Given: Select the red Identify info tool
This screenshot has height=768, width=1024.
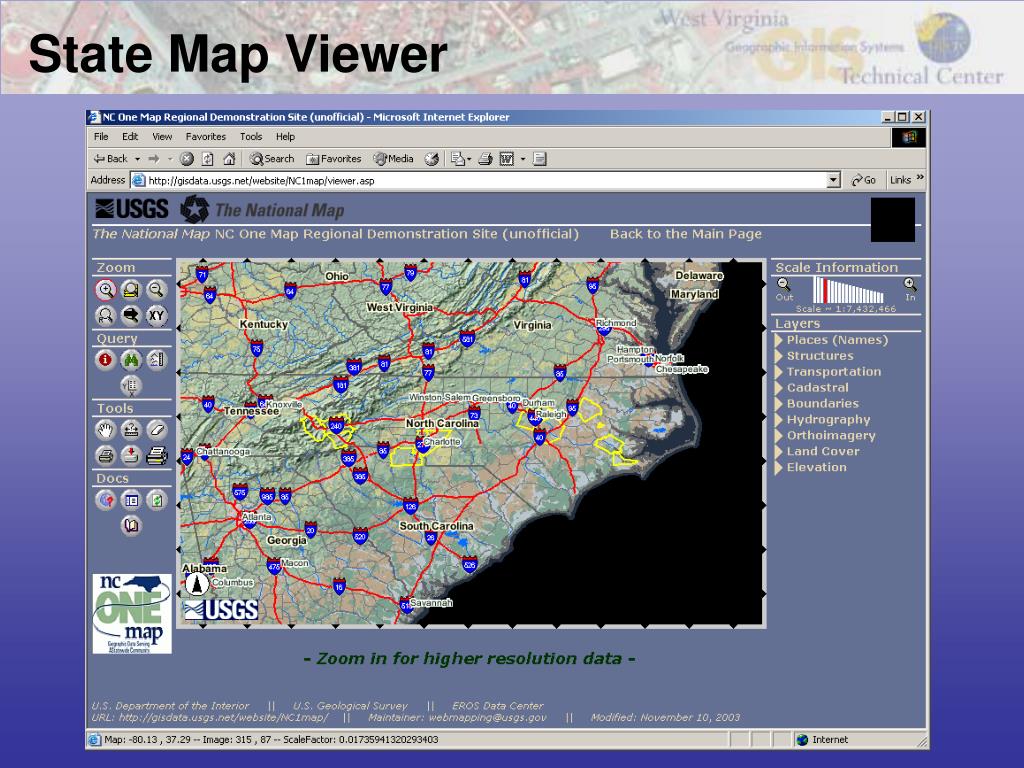Looking at the screenshot, I should click(x=106, y=360).
